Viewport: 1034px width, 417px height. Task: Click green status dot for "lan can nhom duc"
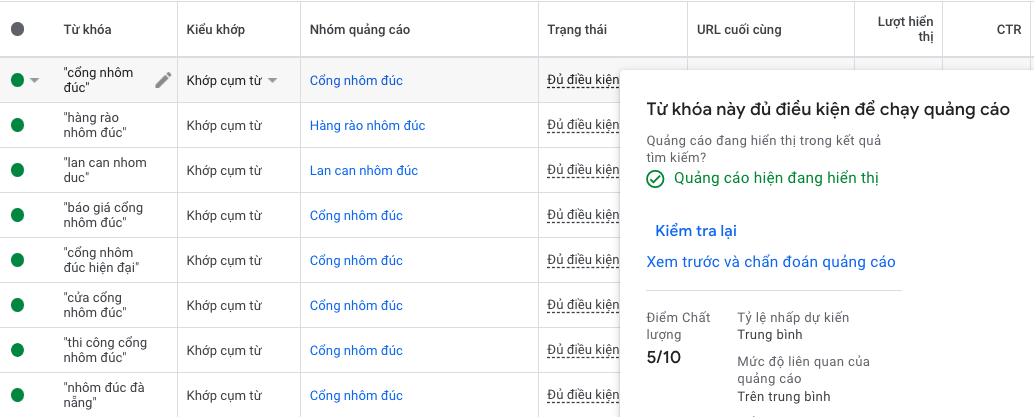(x=17, y=171)
